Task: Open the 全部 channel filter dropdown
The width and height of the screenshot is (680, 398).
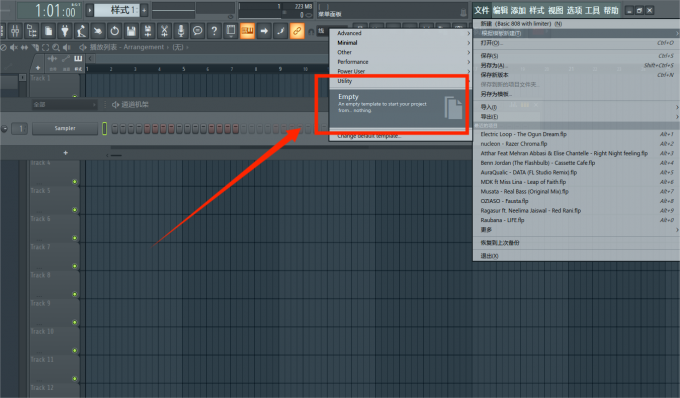Action: [64, 104]
